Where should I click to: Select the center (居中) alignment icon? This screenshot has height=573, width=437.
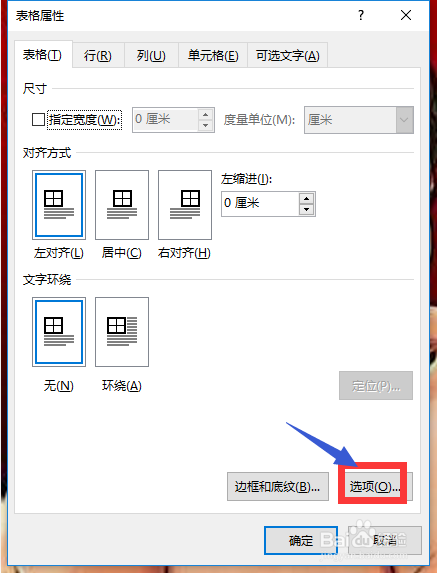pos(122,205)
